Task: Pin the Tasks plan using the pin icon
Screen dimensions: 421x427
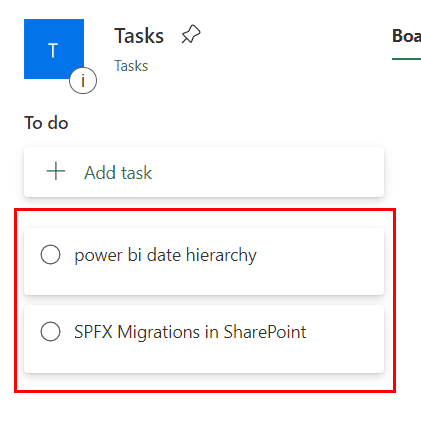Action: tap(191, 35)
